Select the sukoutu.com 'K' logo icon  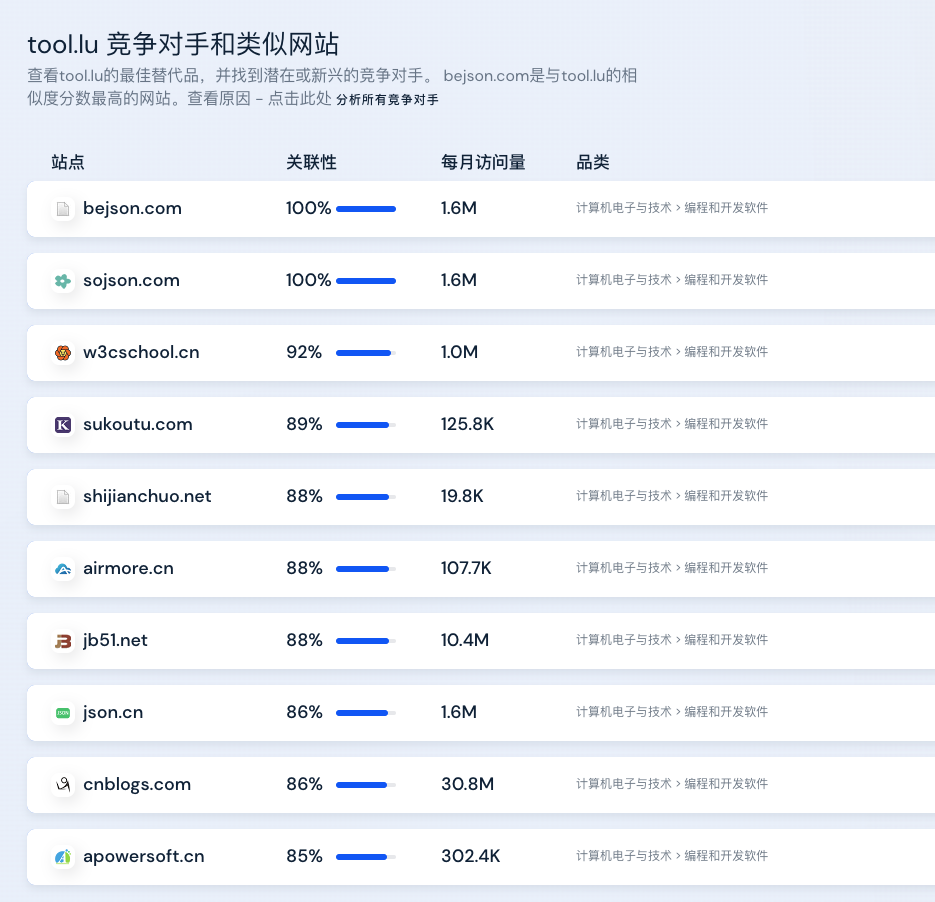tap(63, 425)
